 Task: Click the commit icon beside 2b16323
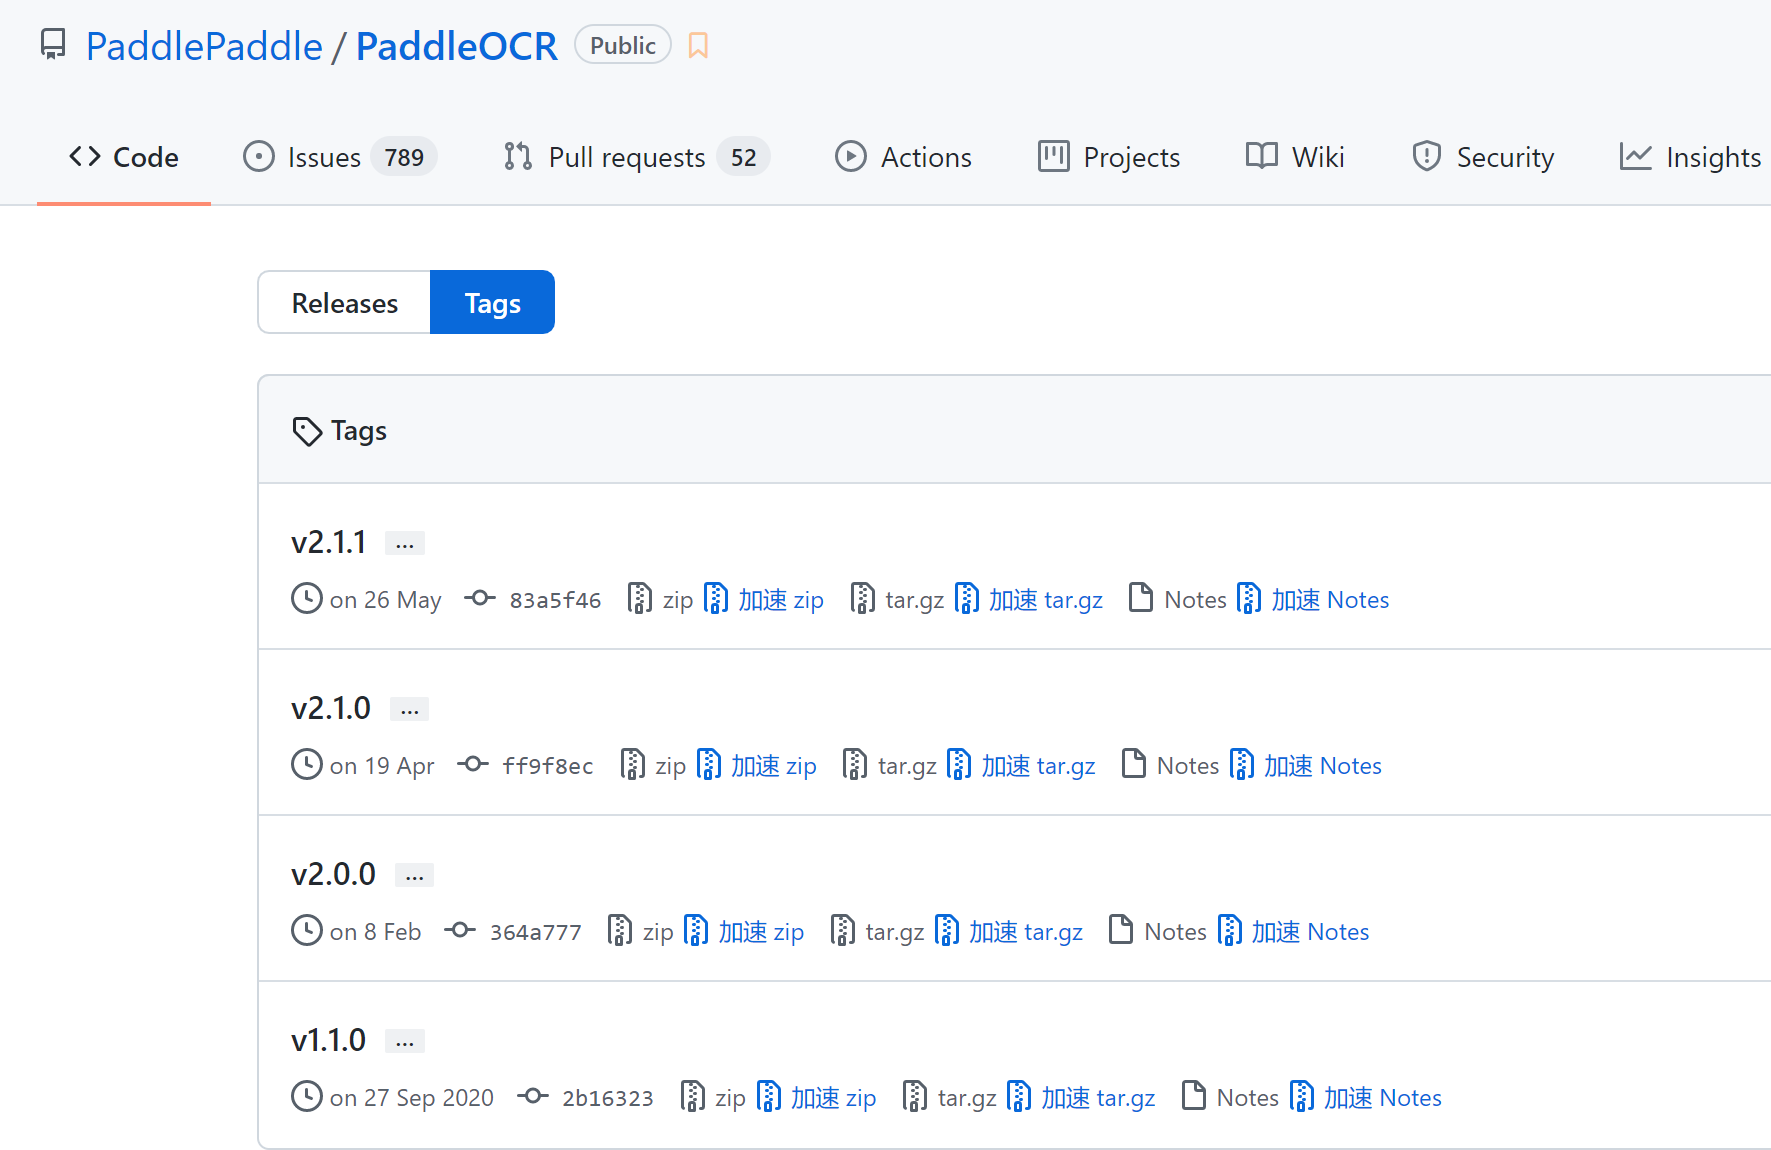pyautogui.click(x=533, y=1096)
